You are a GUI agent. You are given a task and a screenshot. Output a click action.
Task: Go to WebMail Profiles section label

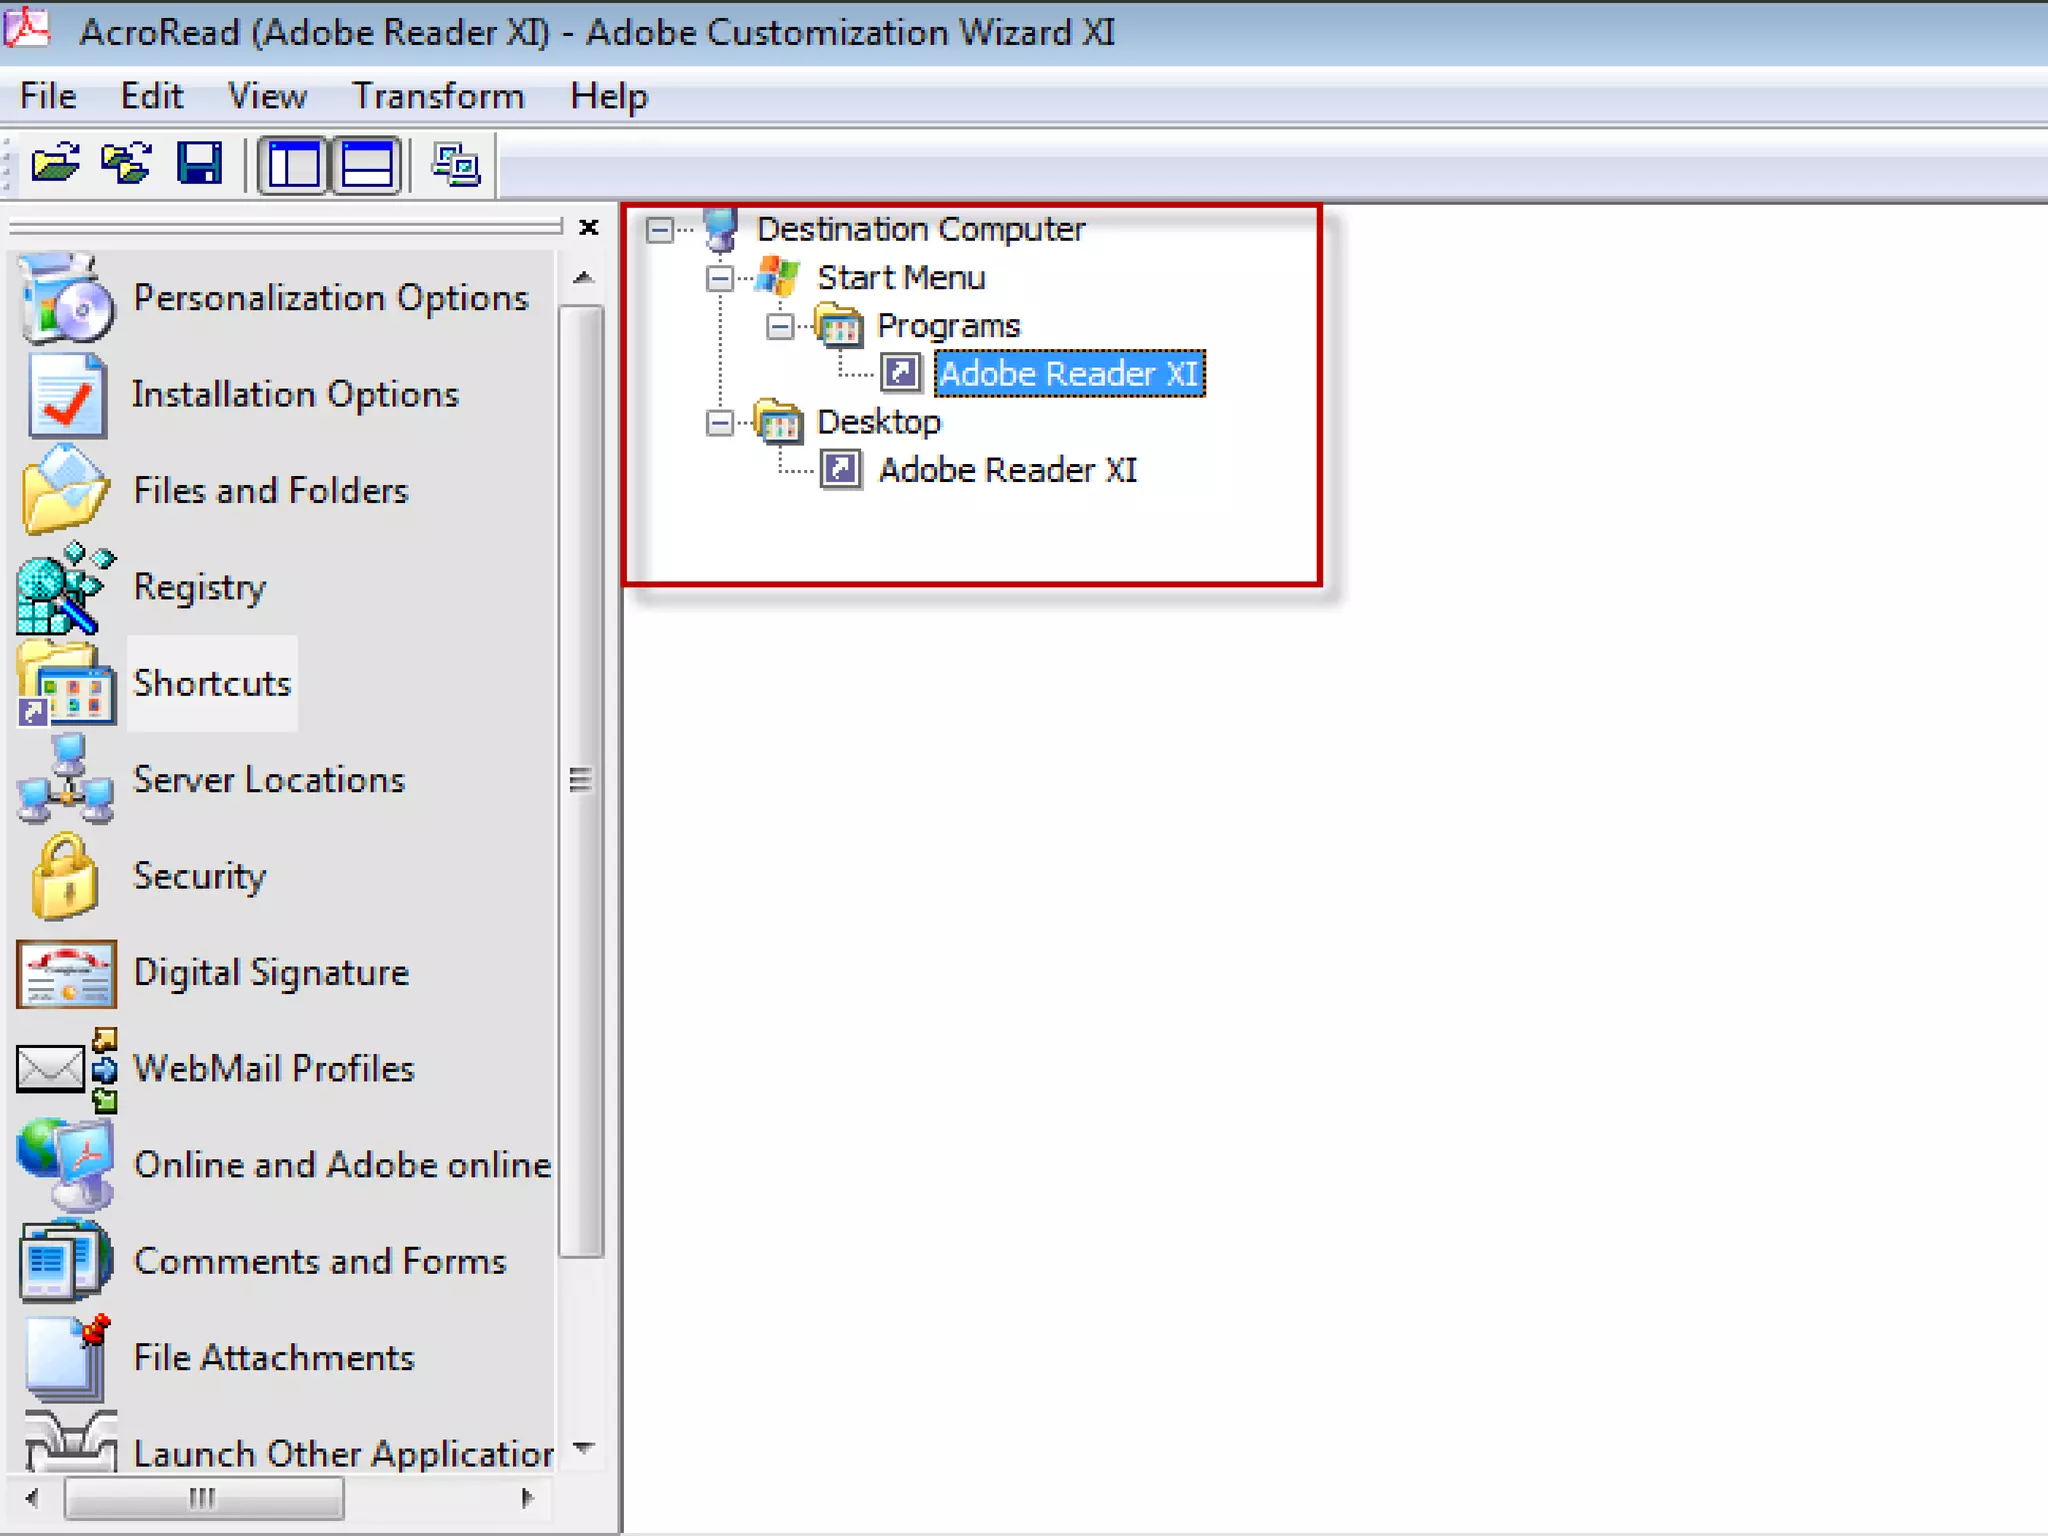pyautogui.click(x=274, y=1068)
